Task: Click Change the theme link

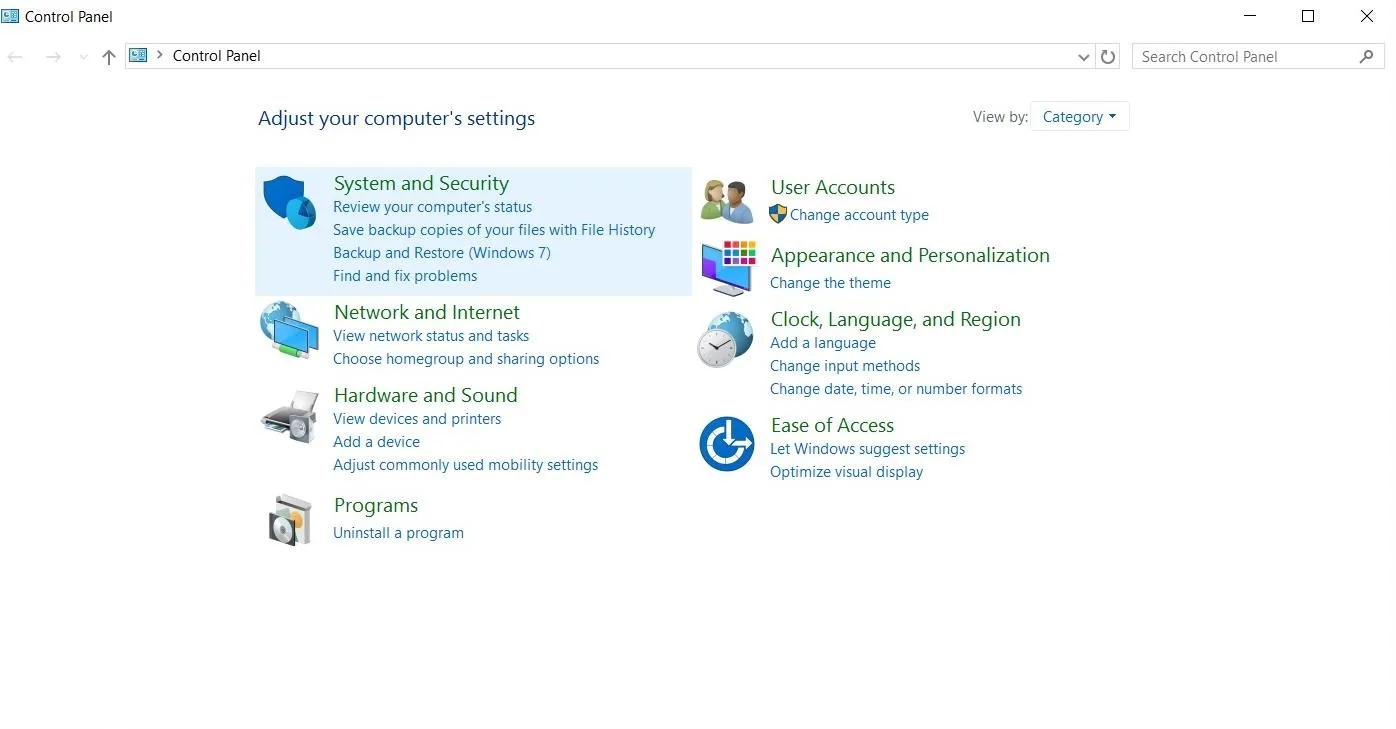Action: (830, 283)
